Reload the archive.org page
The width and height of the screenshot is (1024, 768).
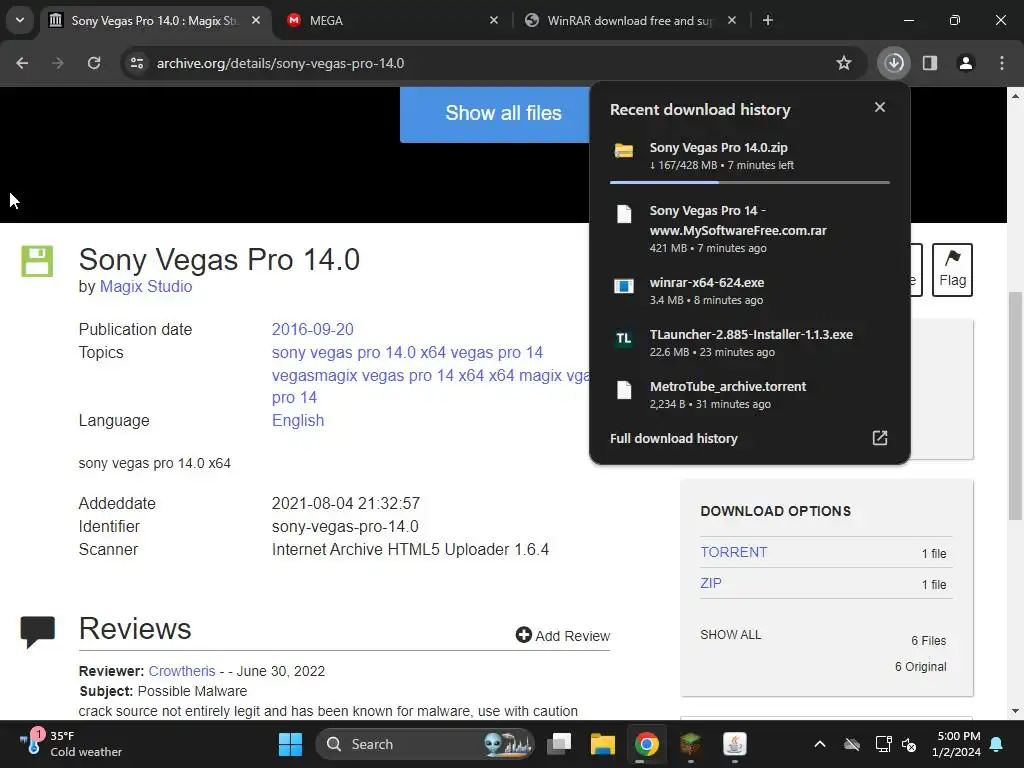click(94, 63)
